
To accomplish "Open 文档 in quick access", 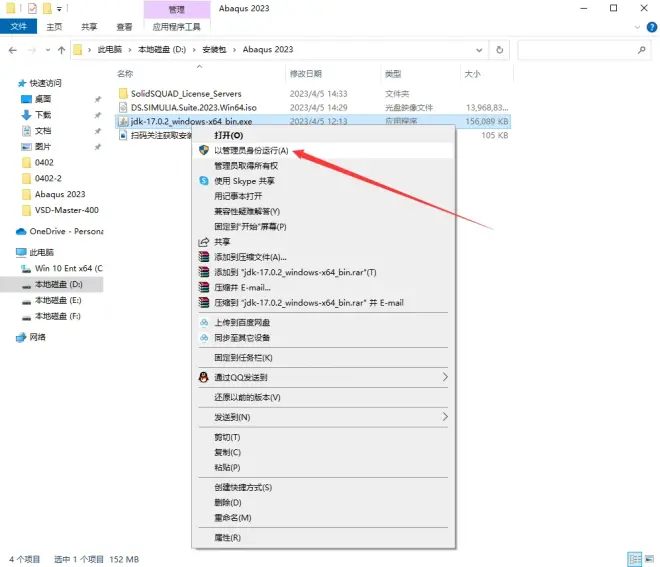I will 43,131.
